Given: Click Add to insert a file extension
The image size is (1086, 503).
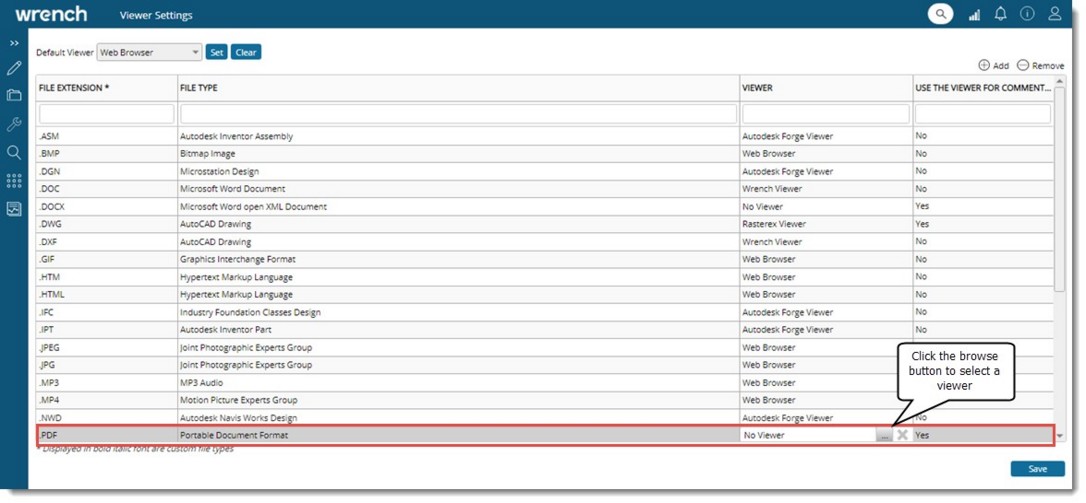Looking at the screenshot, I should click(x=993, y=66).
